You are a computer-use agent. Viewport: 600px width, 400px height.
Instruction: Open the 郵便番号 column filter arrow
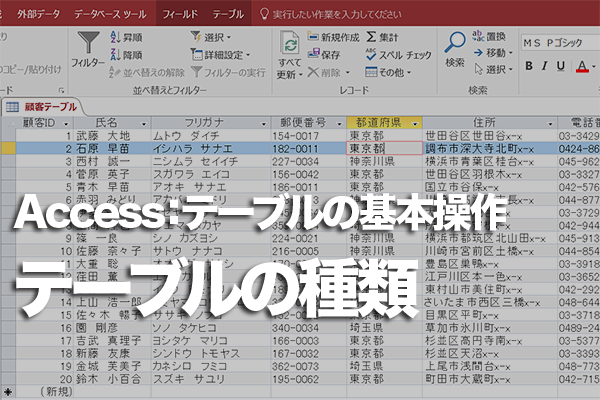pyautogui.click(x=339, y=124)
